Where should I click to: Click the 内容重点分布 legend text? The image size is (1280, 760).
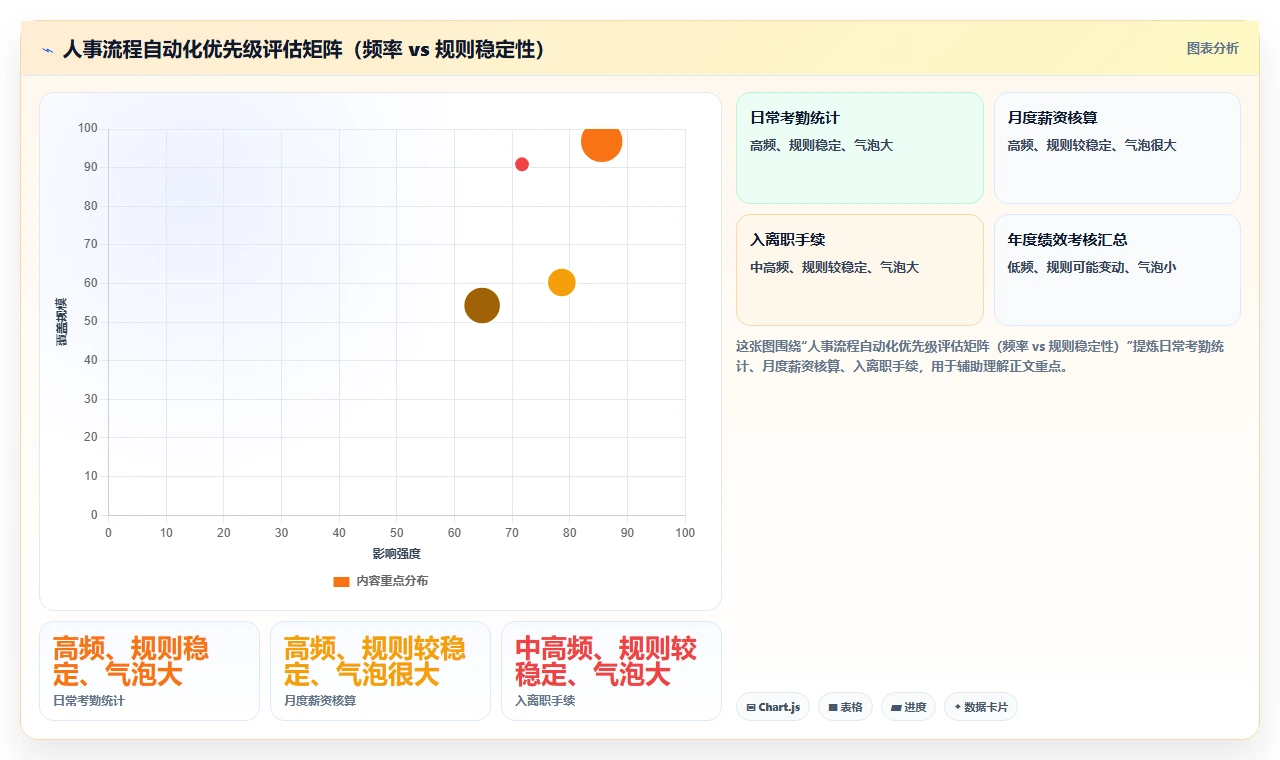click(392, 581)
